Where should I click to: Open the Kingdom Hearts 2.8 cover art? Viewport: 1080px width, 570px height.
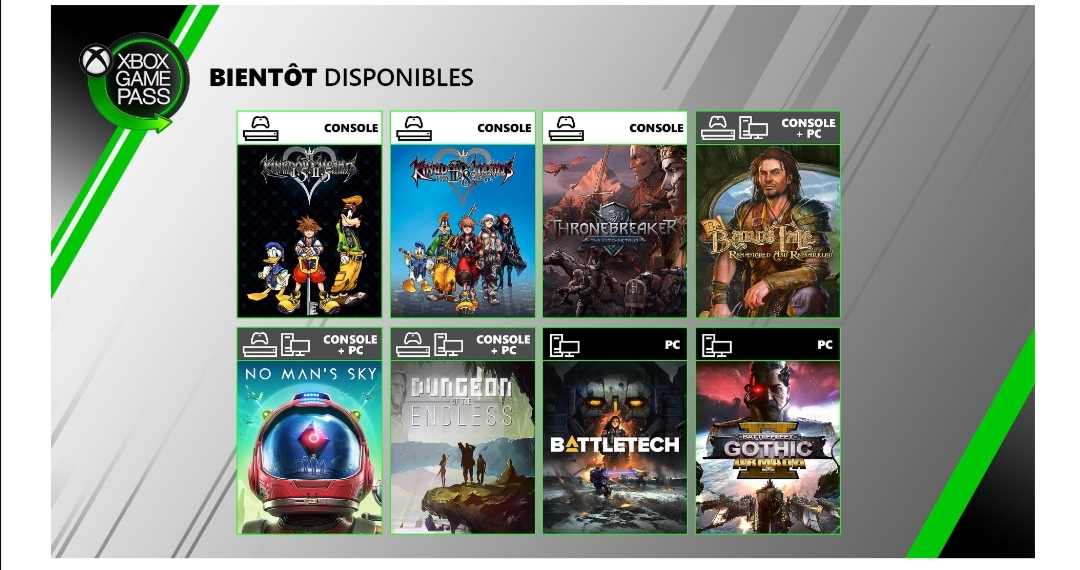(x=462, y=231)
